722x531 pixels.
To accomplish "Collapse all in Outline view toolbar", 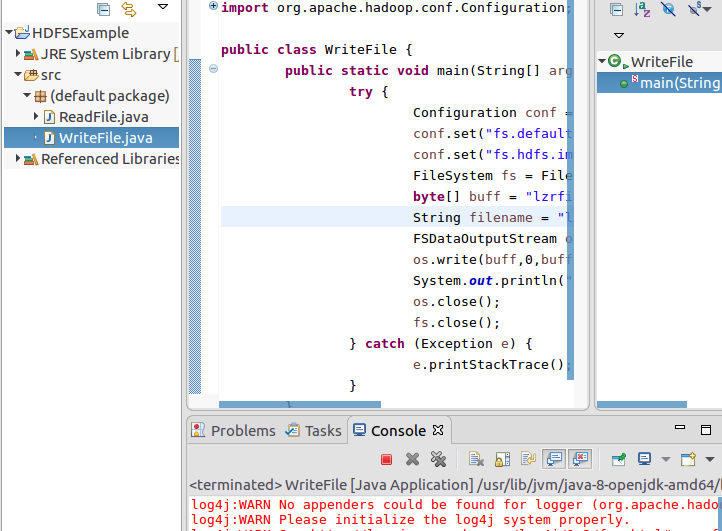I will pyautogui.click(x=616, y=9).
